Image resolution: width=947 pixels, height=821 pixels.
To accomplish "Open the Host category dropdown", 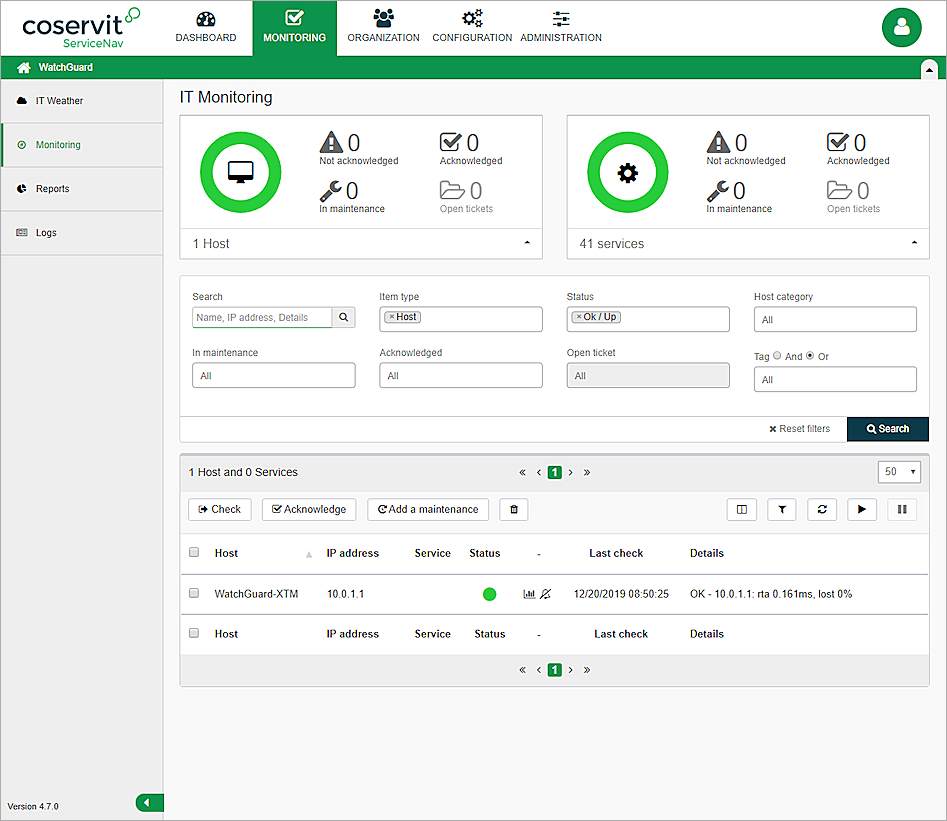I will (x=834, y=320).
